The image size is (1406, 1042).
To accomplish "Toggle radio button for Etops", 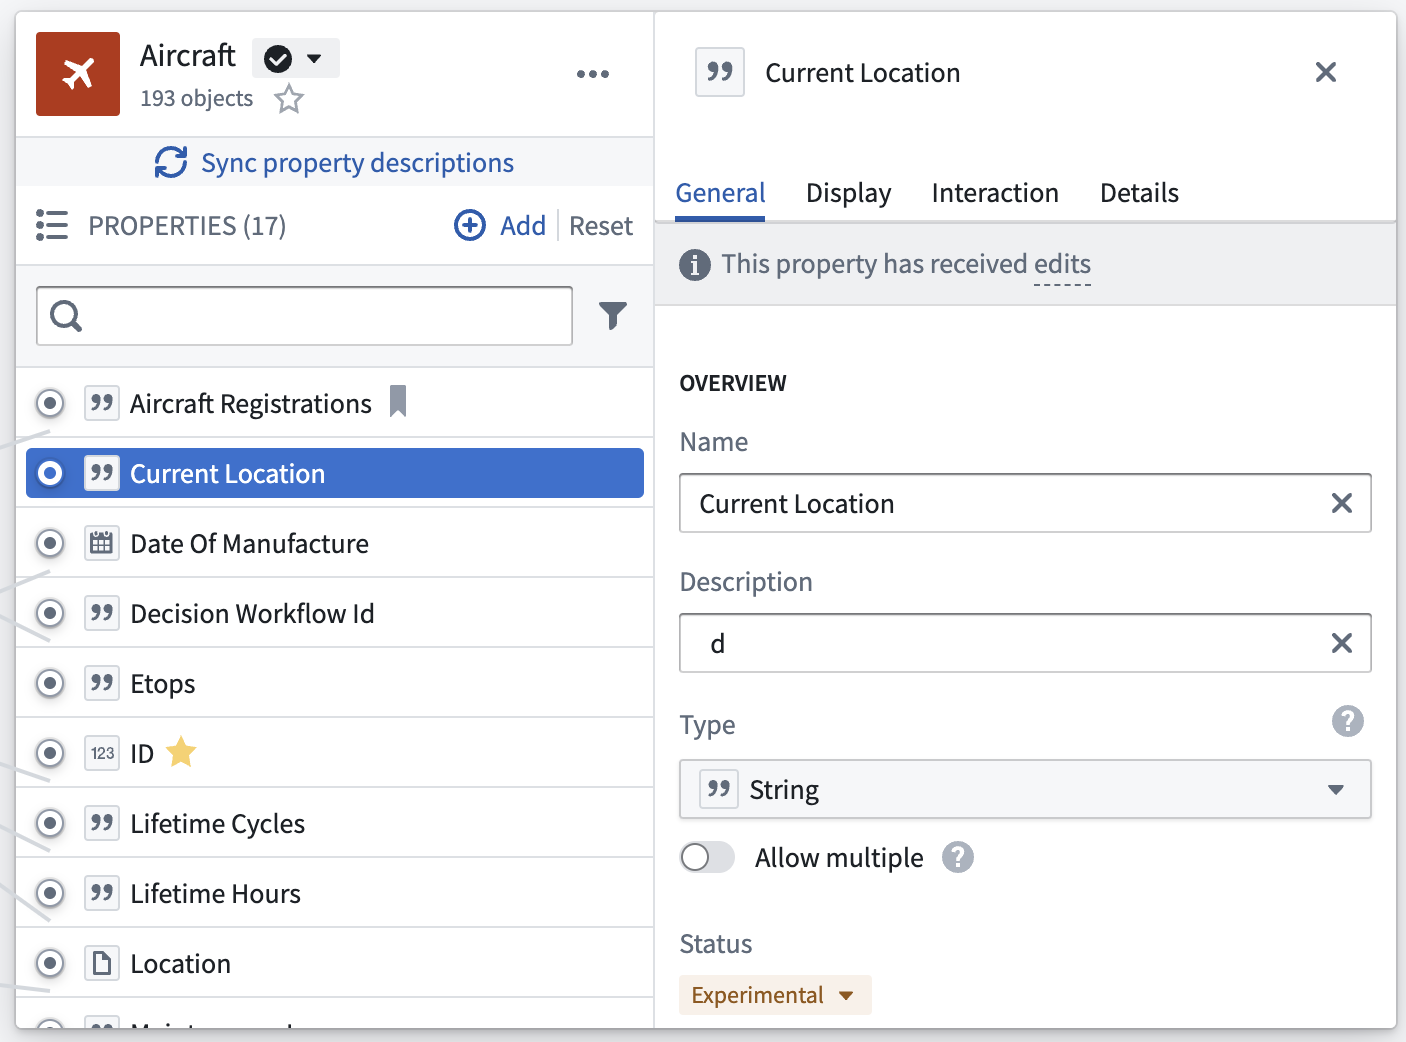I will click(50, 683).
